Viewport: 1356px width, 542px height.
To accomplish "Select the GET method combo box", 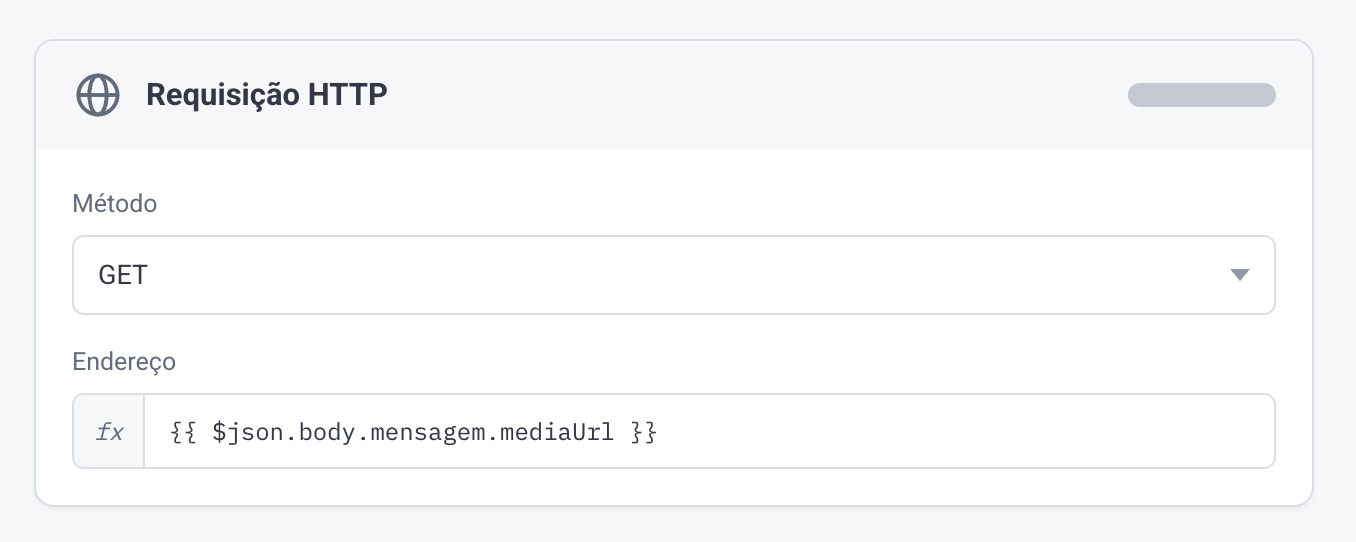I will click(x=674, y=275).
